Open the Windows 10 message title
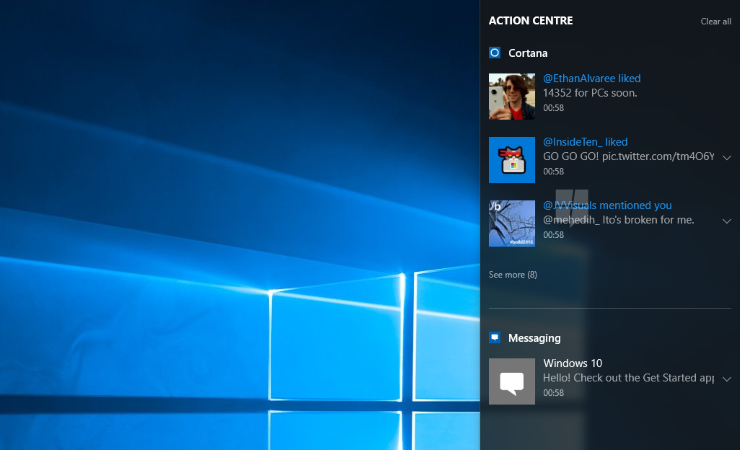Screen dimensions: 740x450 point(573,363)
